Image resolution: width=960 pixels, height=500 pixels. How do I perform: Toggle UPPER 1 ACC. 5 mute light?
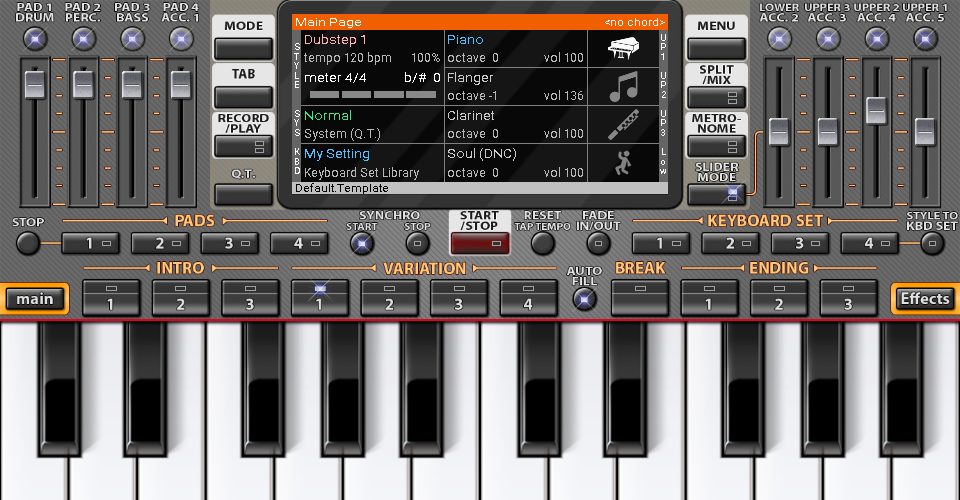coord(925,39)
